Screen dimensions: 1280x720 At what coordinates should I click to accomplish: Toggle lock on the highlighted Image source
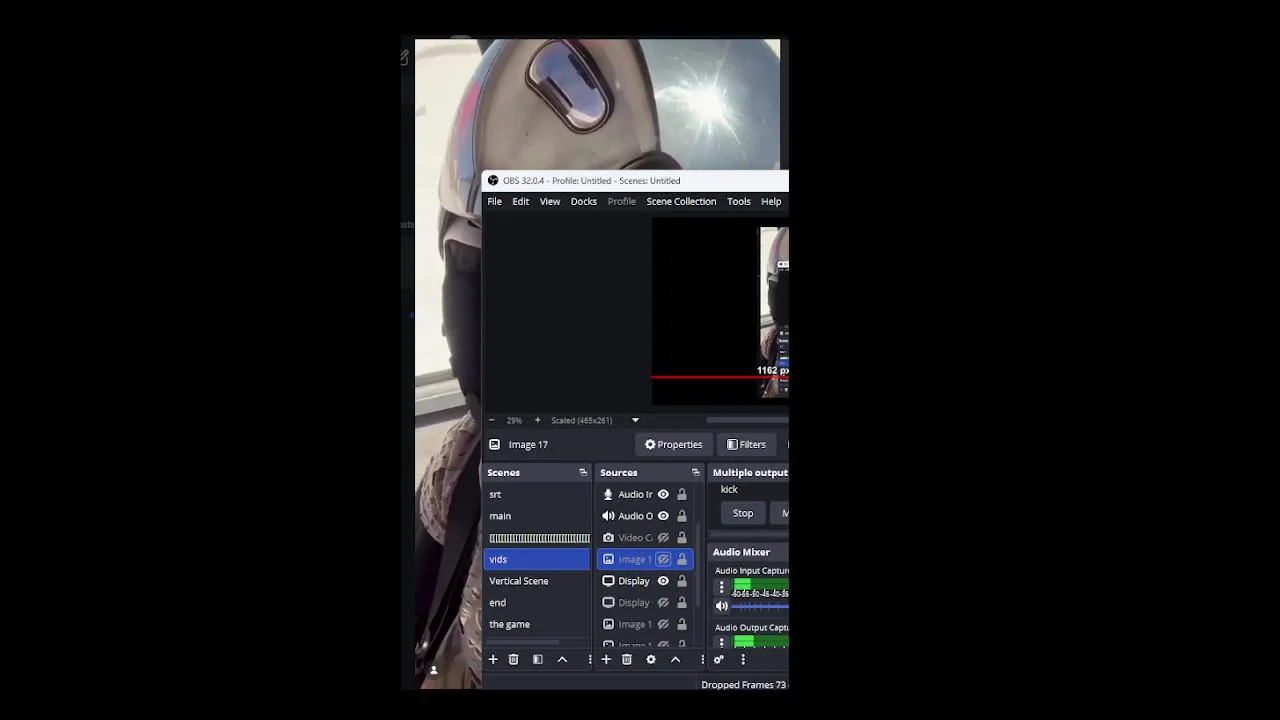tap(682, 559)
